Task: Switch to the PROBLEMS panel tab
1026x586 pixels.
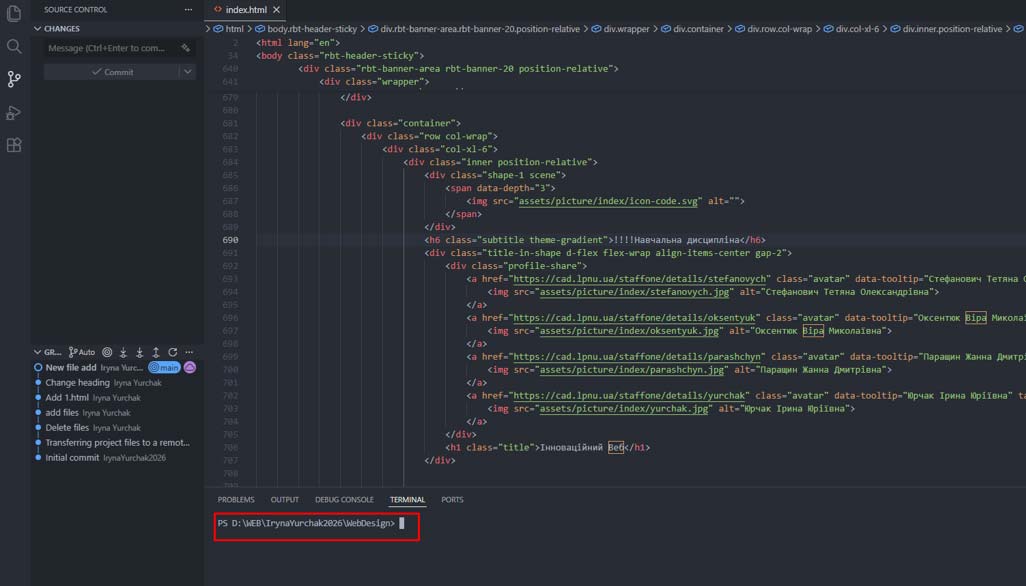Action: tap(236, 499)
